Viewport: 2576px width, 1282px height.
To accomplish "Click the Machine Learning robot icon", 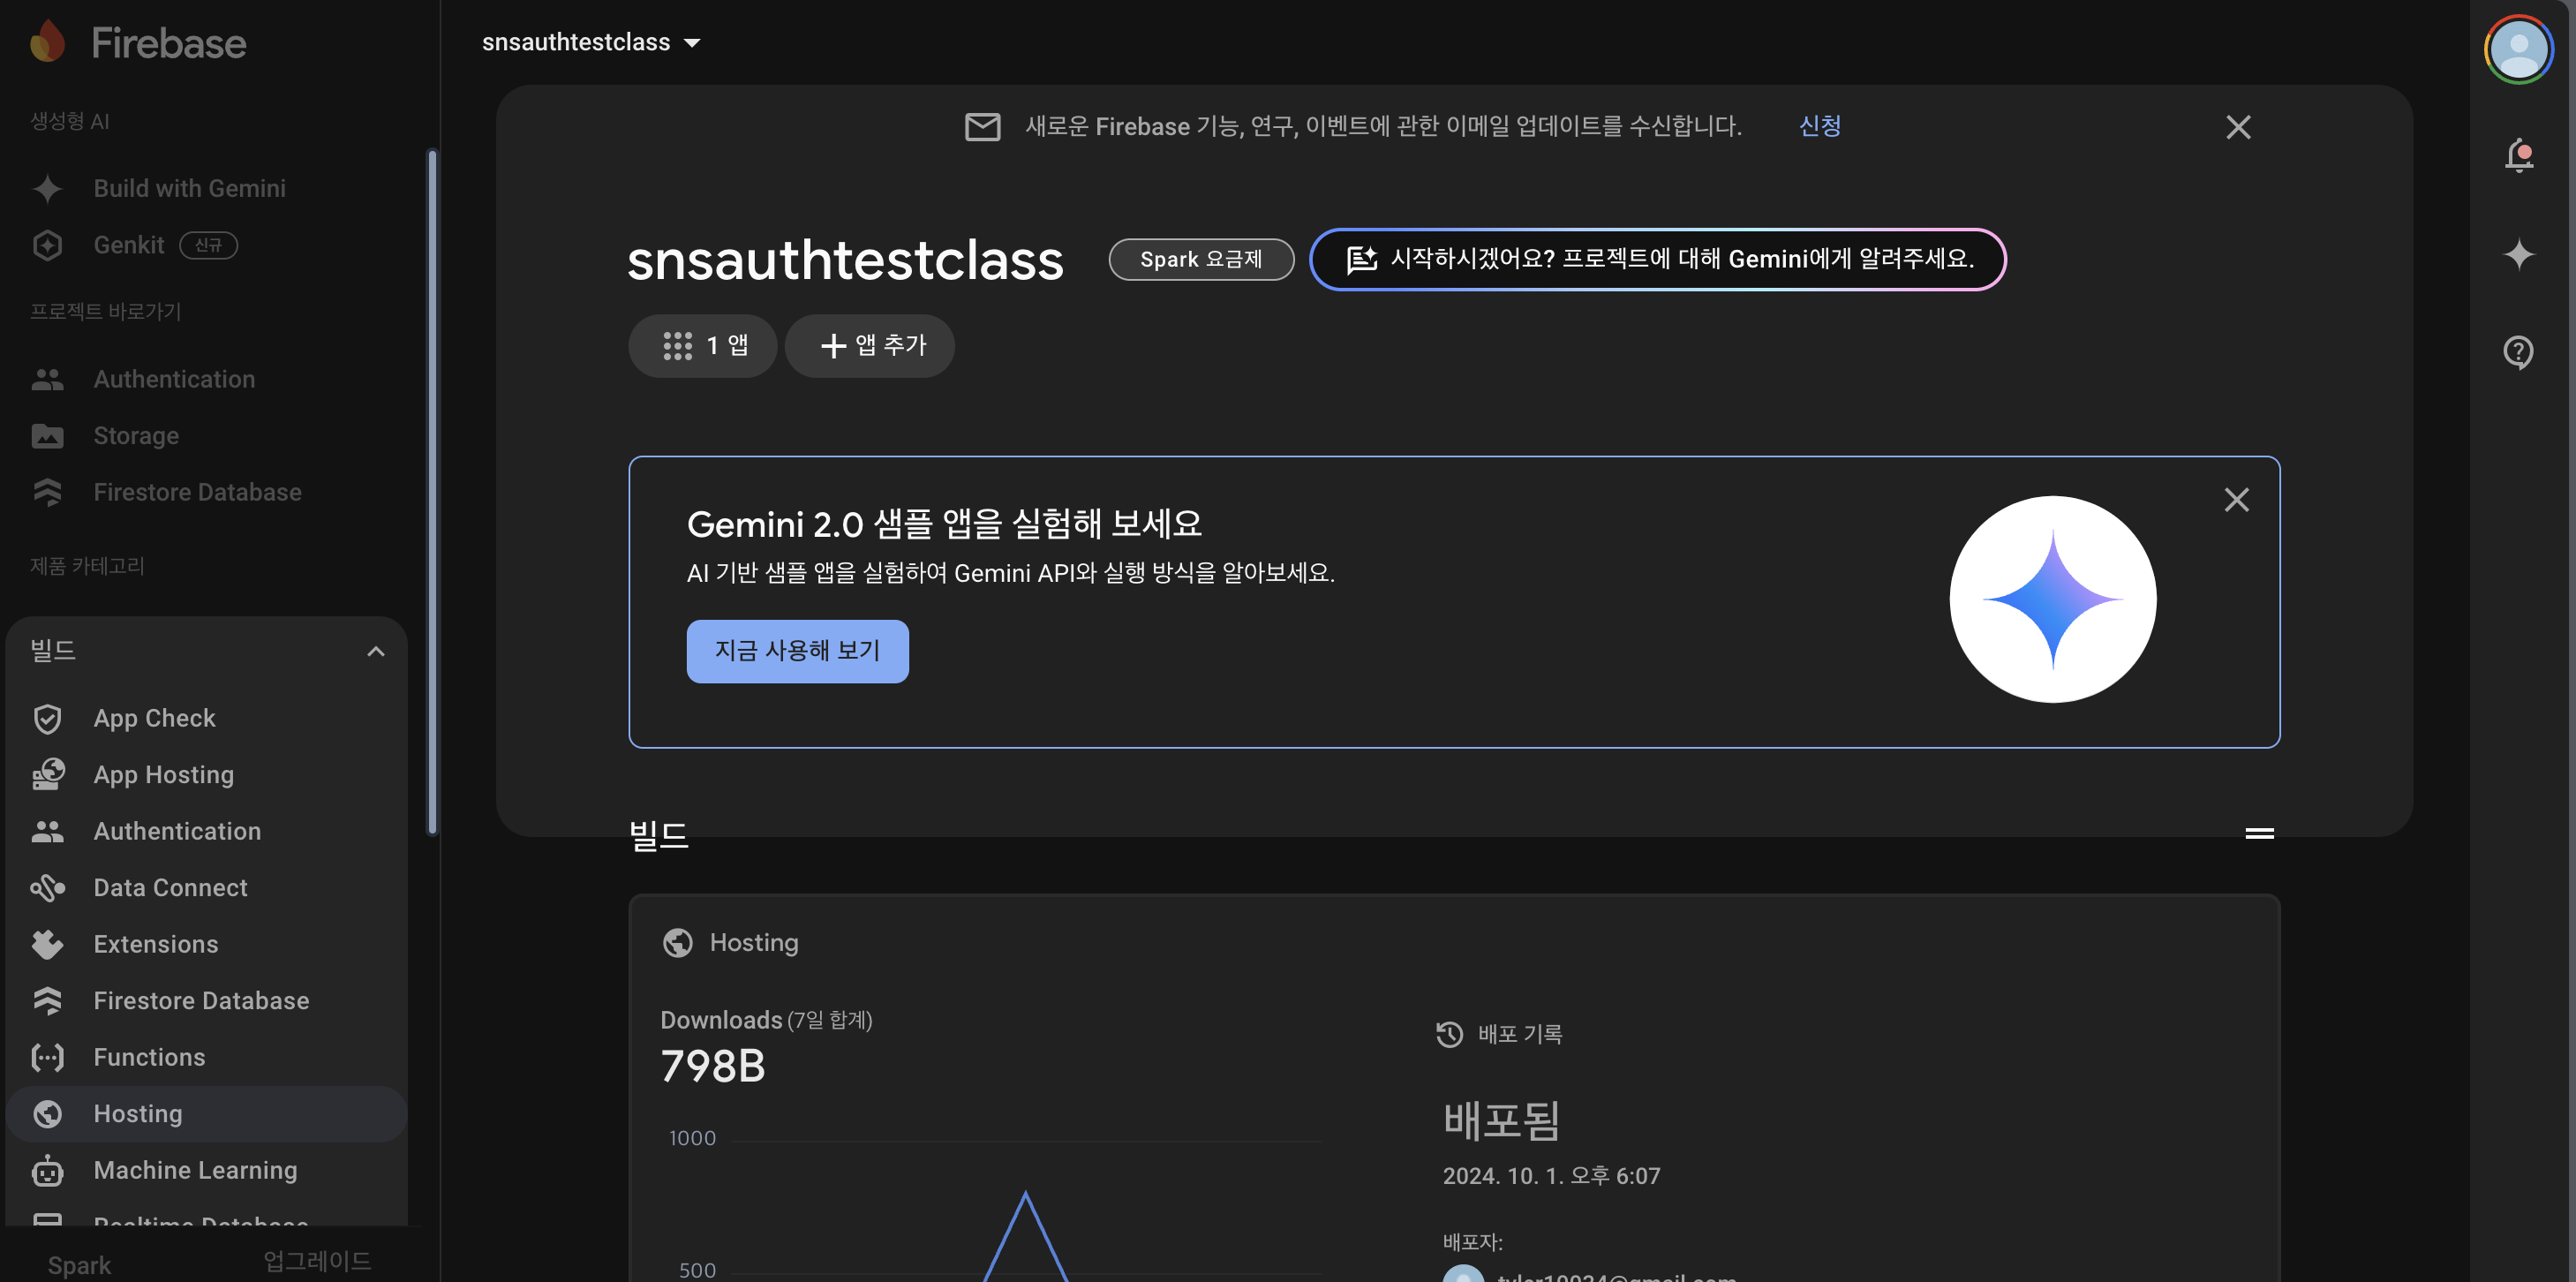I will pyautogui.click(x=47, y=1170).
